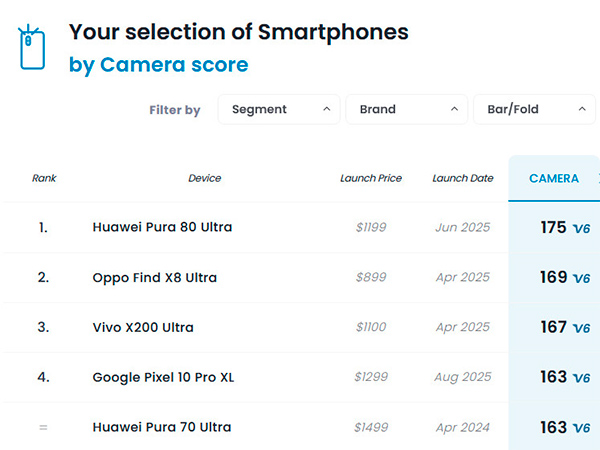This screenshot has width=600, height=450.
Task: Click V6 badge in Google Pixel 10 row
Action: click(x=581, y=378)
